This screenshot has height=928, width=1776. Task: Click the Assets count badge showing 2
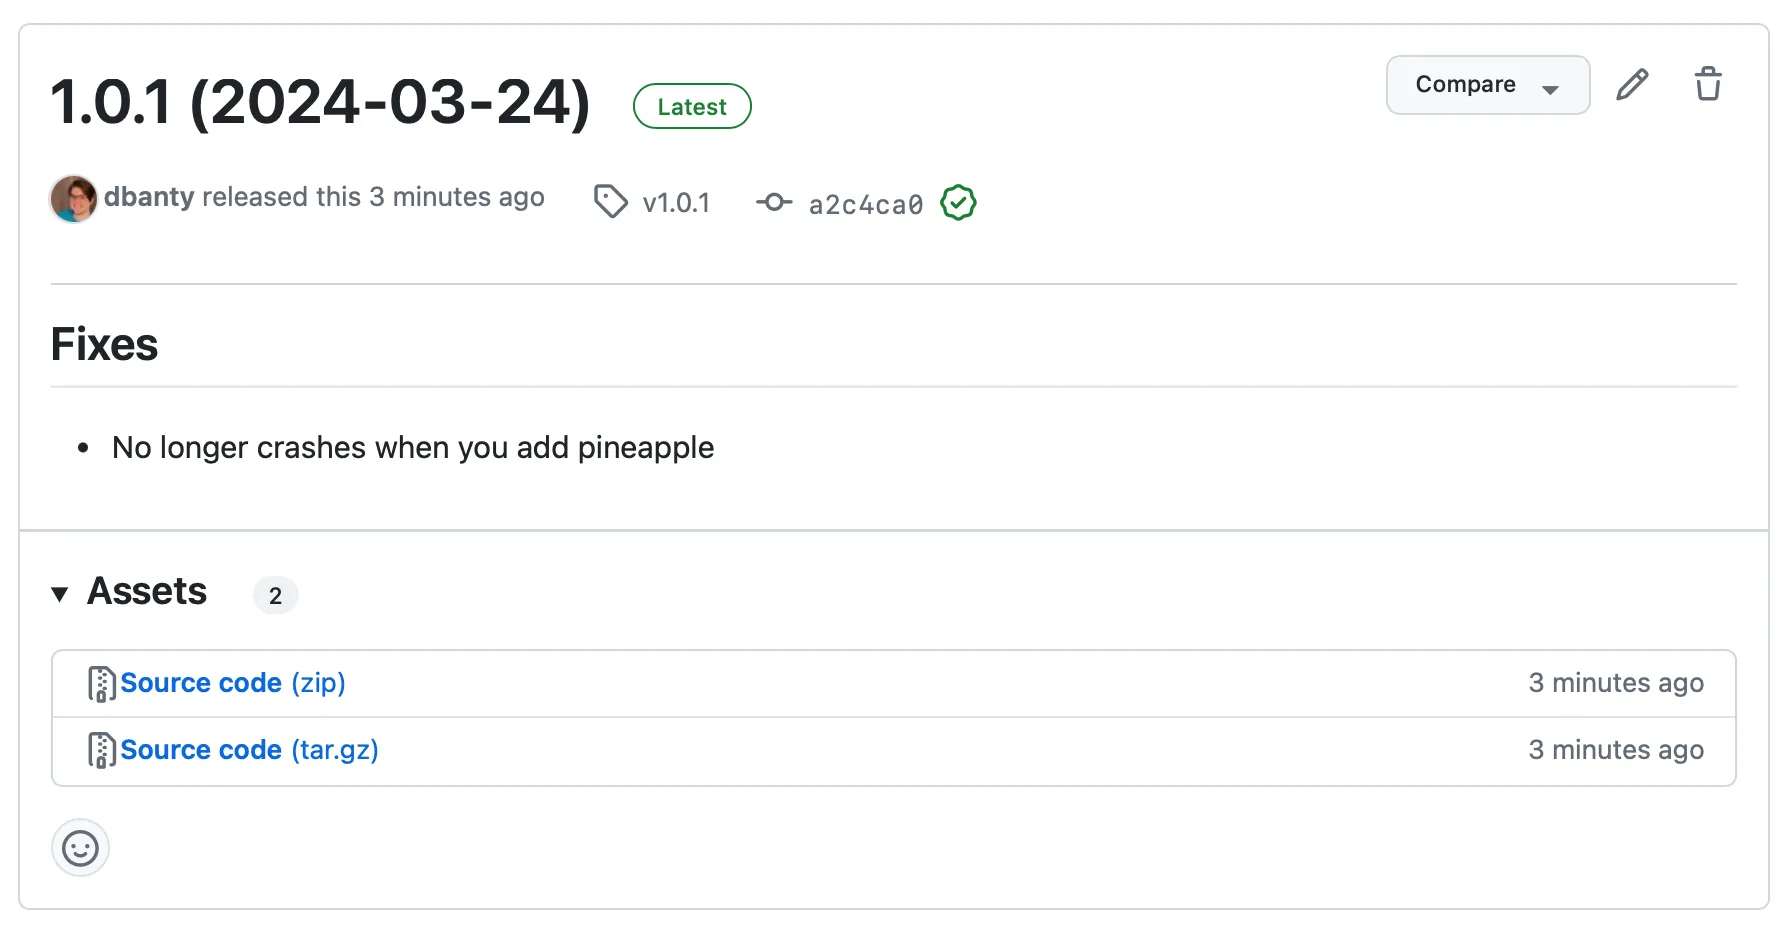pyautogui.click(x=276, y=595)
